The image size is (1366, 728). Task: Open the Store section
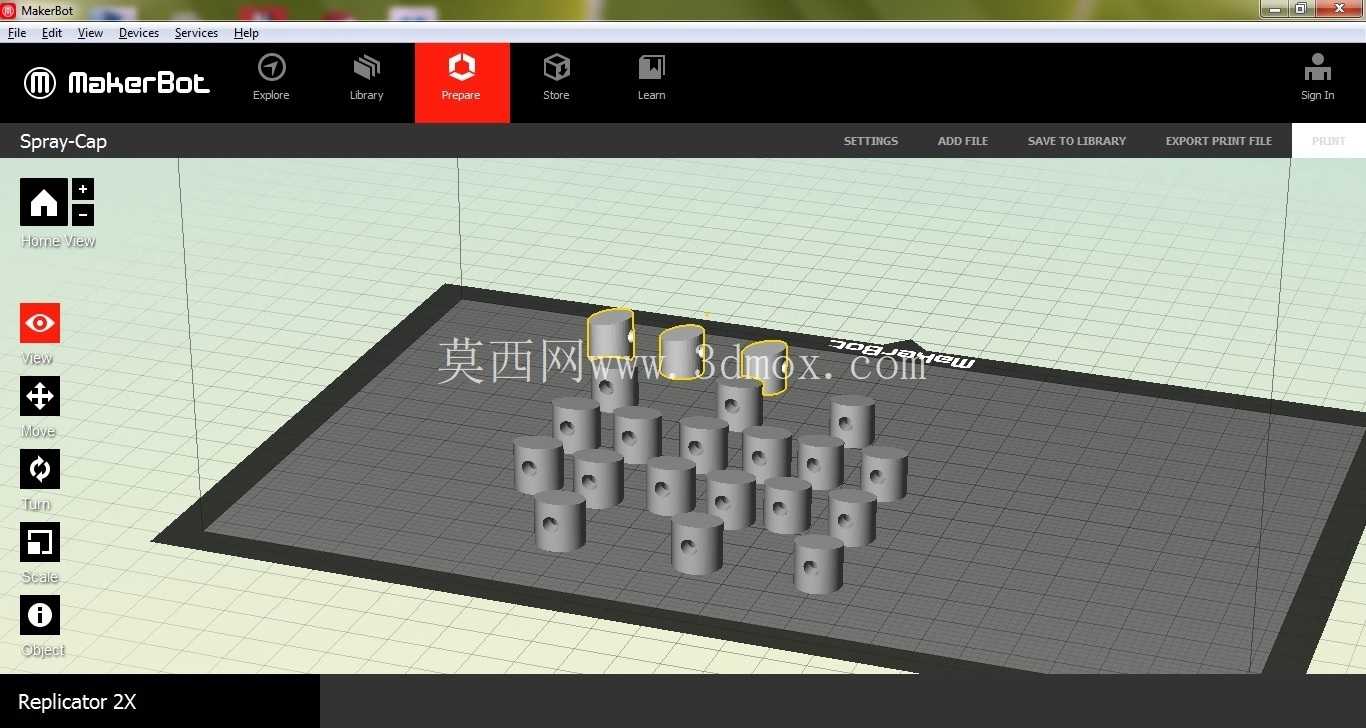(x=556, y=78)
